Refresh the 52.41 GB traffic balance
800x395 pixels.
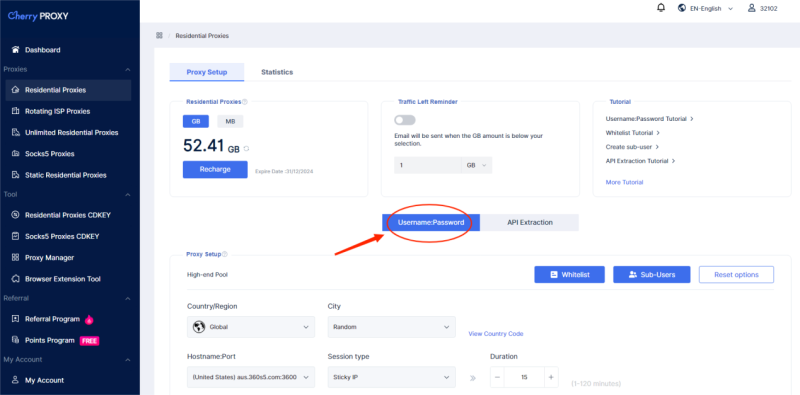pos(246,149)
